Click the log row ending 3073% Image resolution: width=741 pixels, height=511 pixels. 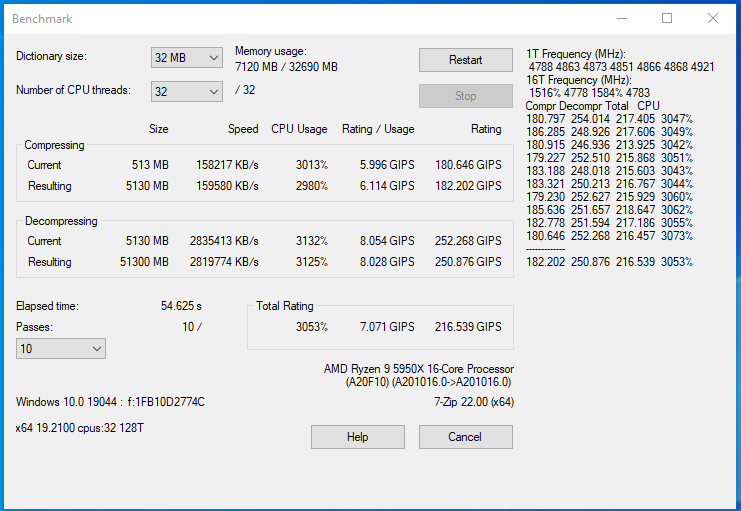click(x=610, y=236)
